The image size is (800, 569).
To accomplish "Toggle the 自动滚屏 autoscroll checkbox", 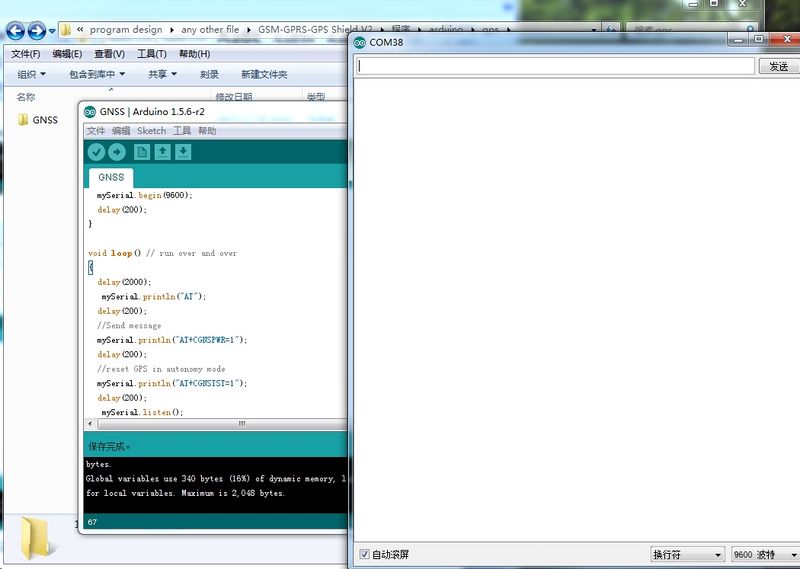I will 364,554.
